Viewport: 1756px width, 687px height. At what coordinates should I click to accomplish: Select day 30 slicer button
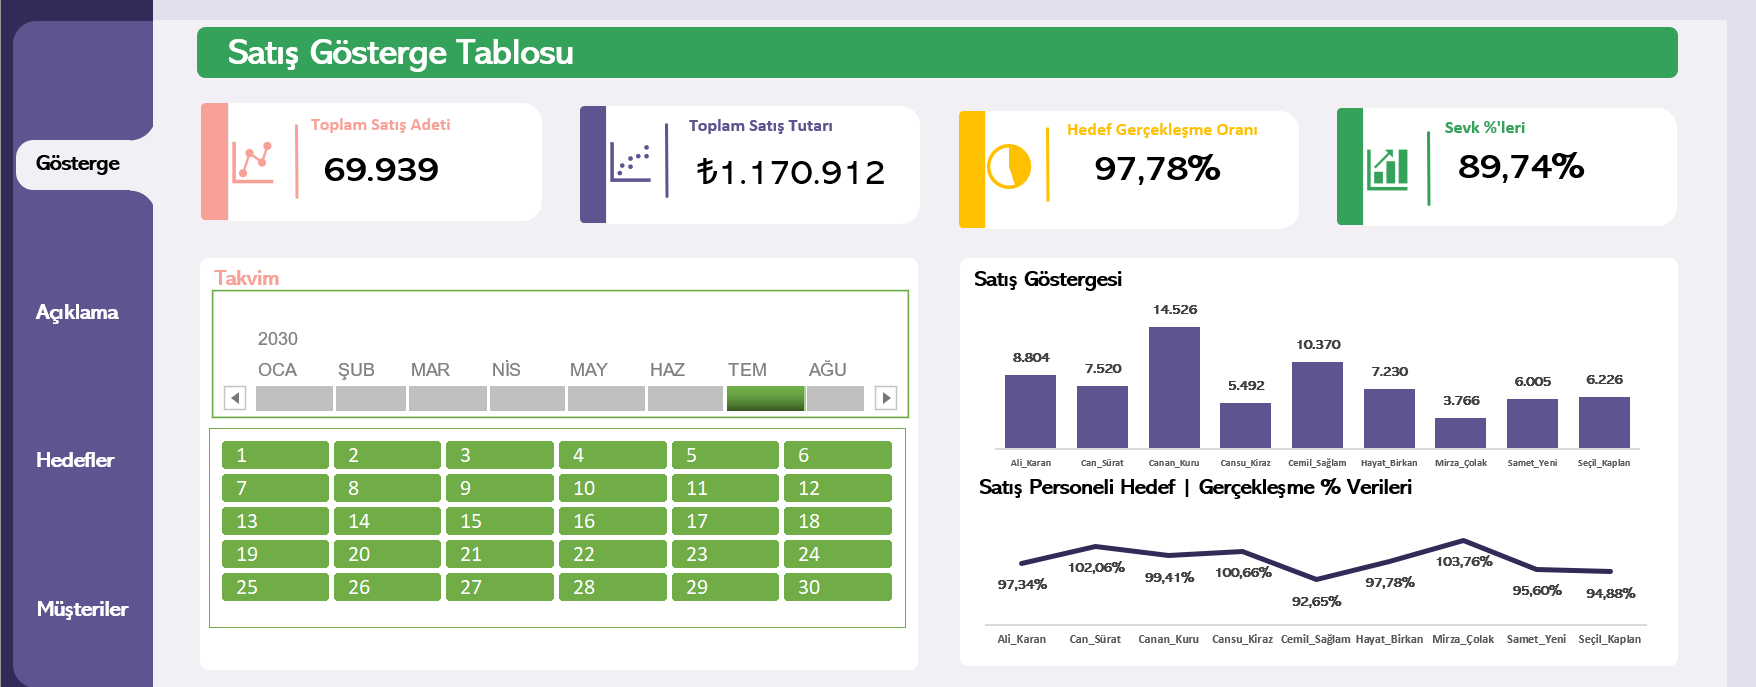(x=837, y=587)
